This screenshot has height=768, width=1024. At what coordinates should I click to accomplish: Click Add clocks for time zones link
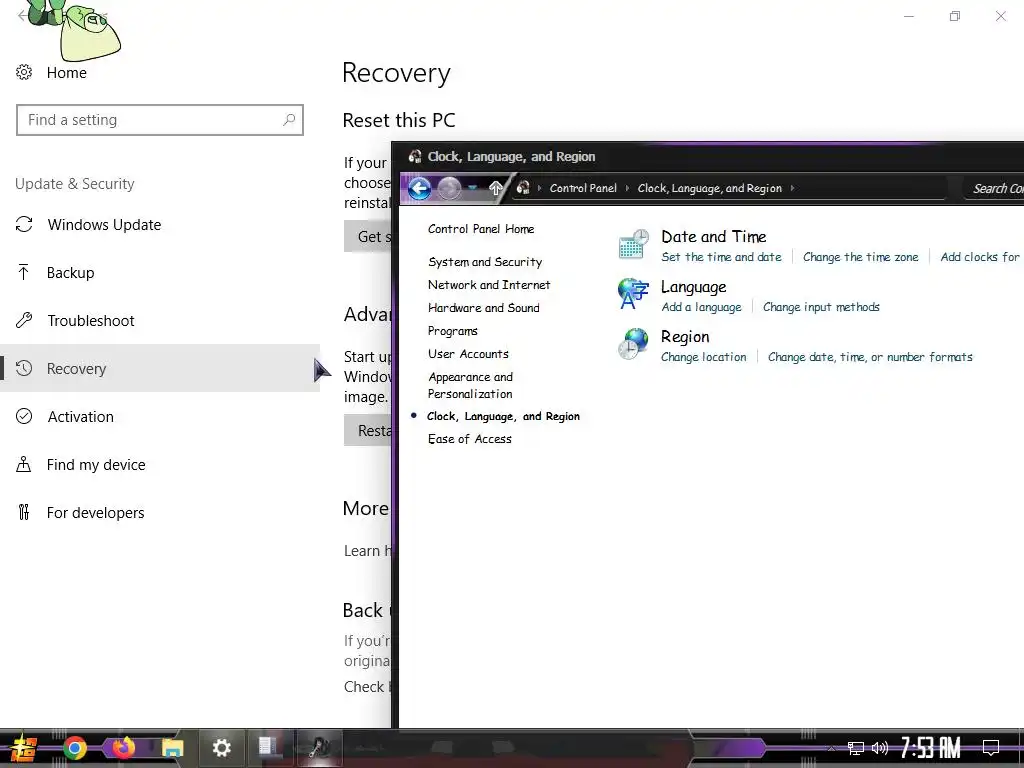(982, 257)
